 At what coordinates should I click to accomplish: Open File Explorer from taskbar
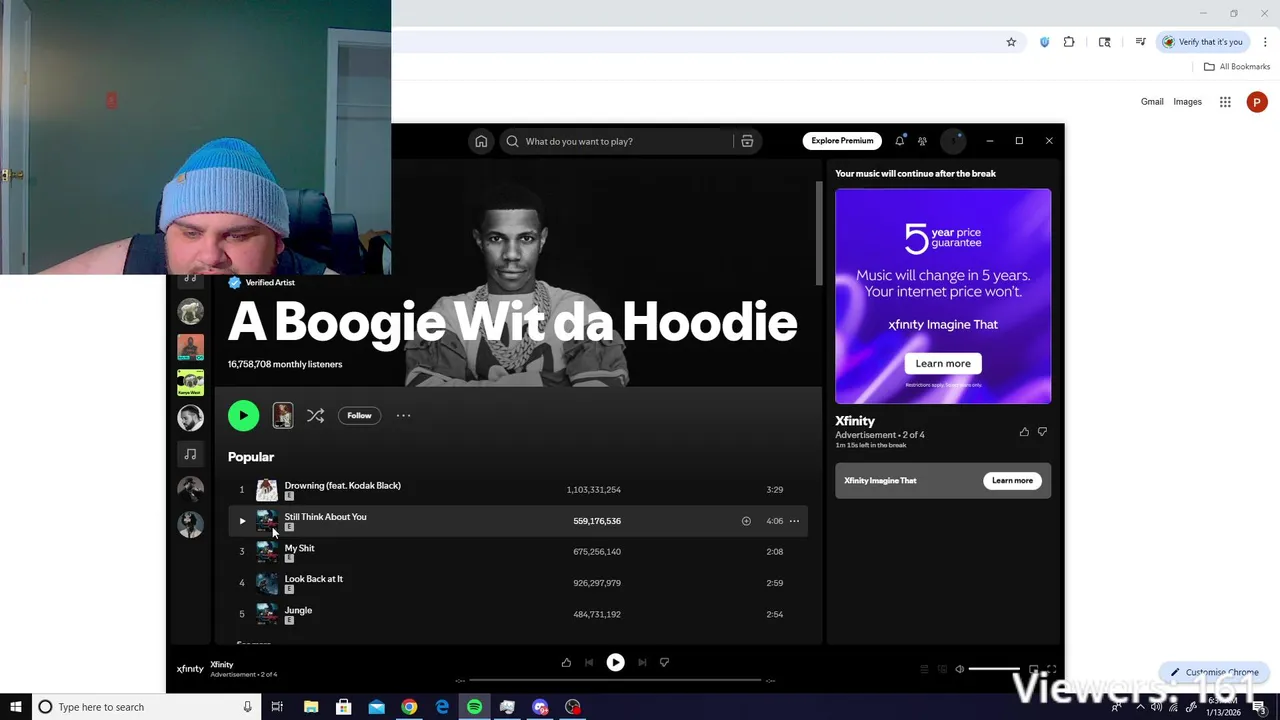point(311,707)
